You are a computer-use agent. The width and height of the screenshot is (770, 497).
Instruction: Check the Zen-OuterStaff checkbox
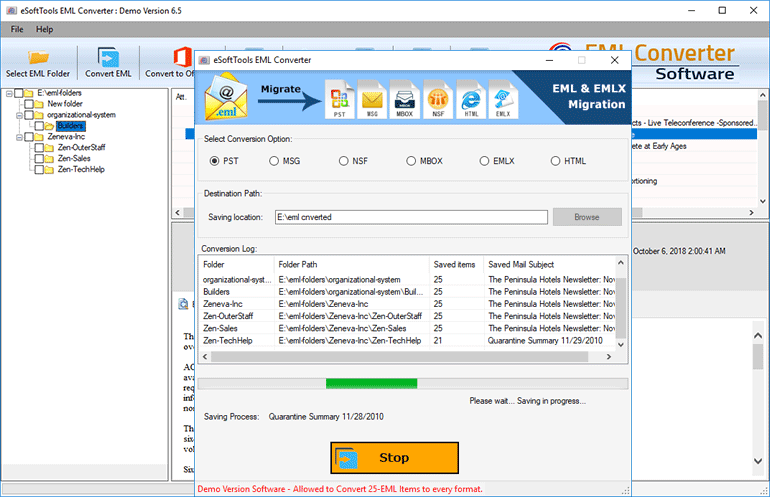click(x=39, y=147)
